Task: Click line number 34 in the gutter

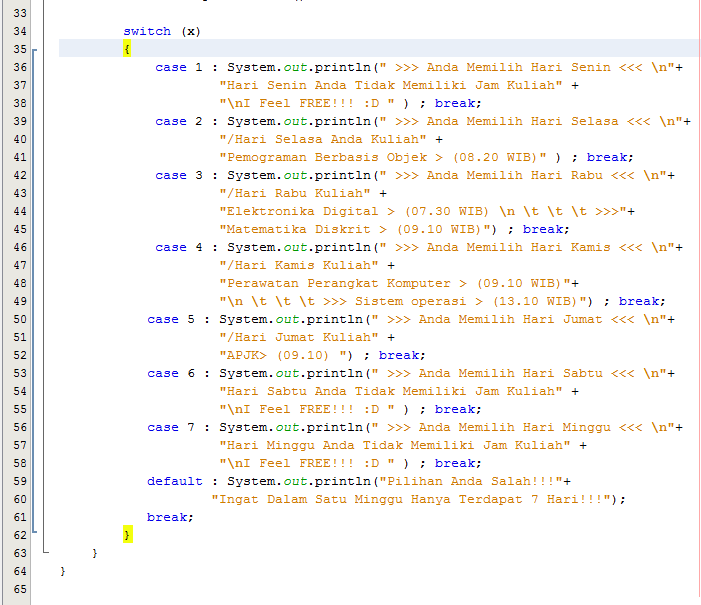Action: (20, 31)
